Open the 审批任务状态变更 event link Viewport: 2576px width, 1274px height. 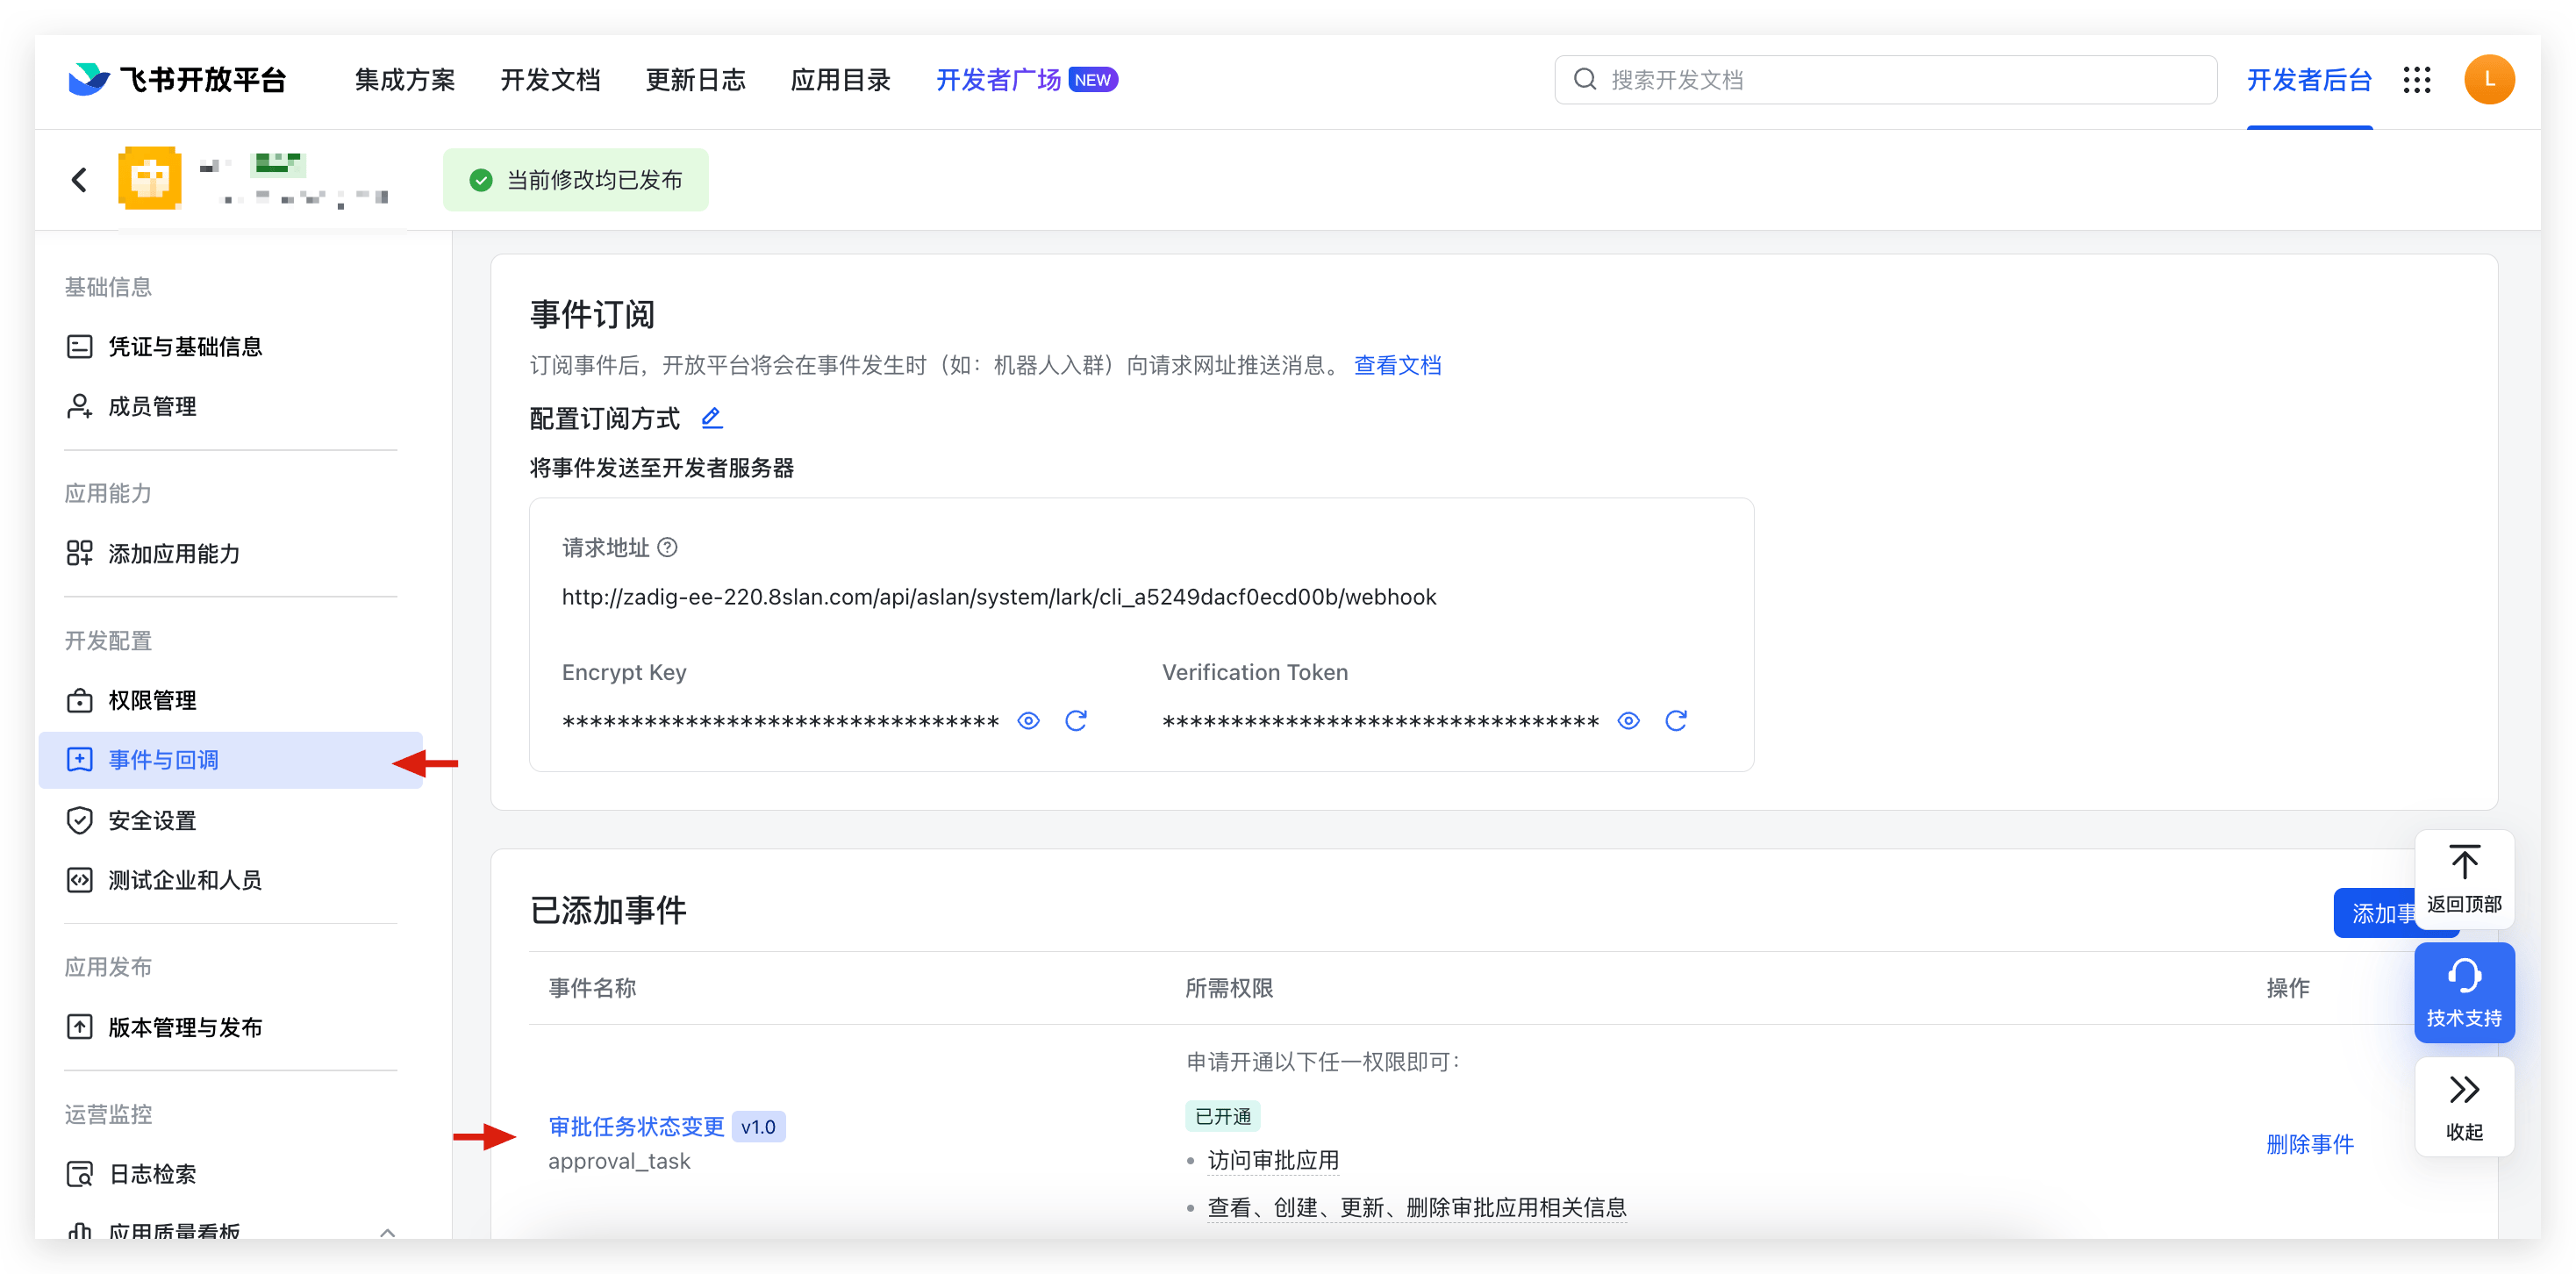coord(636,1126)
